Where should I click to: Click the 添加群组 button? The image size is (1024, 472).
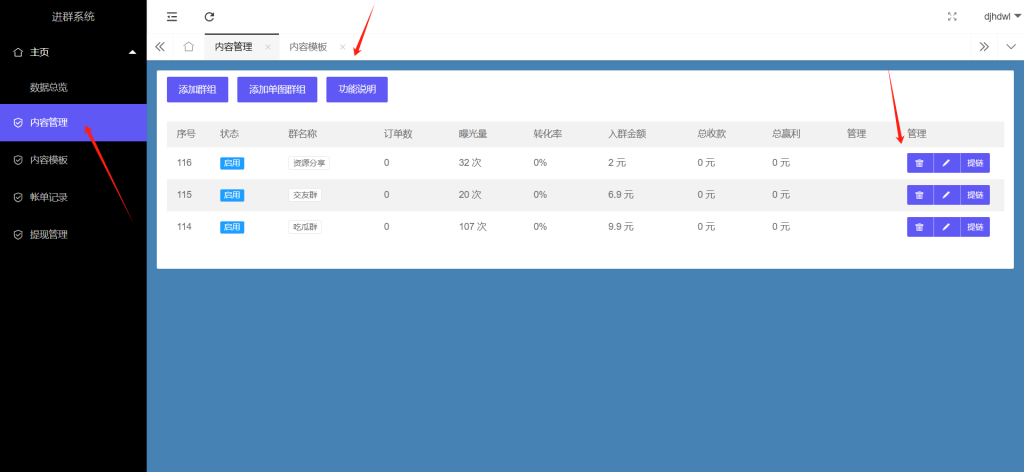coord(197,89)
